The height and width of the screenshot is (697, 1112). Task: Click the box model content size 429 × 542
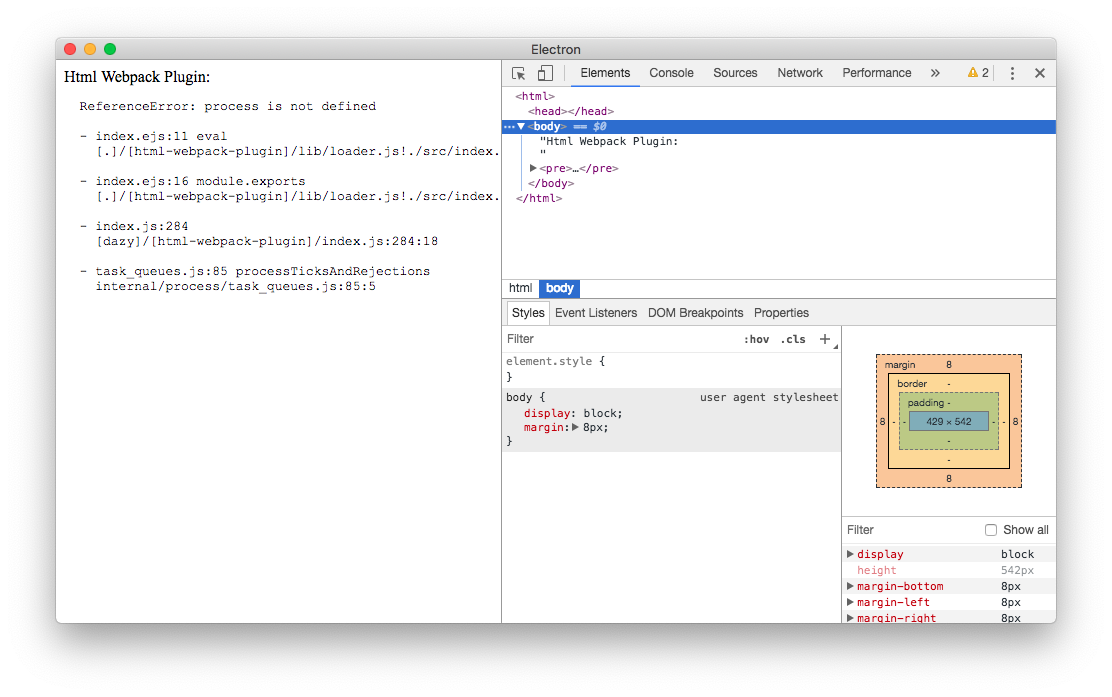tap(949, 421)
